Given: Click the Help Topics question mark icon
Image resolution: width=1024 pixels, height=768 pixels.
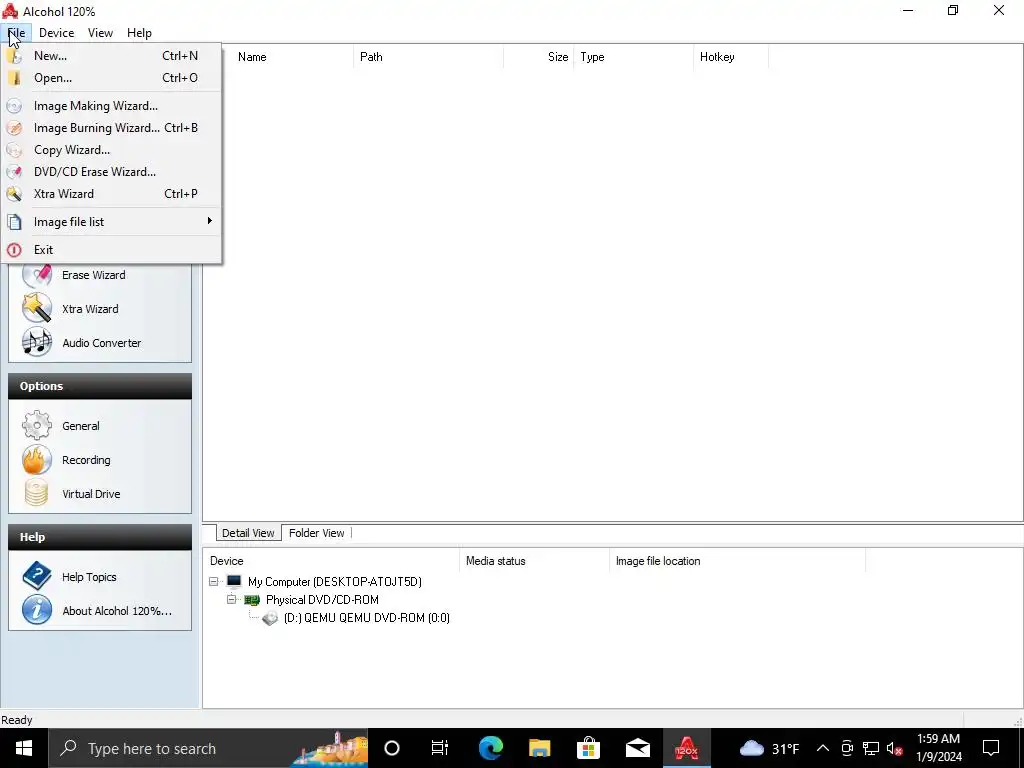Looking at the screenshot, I should point(37,576).
